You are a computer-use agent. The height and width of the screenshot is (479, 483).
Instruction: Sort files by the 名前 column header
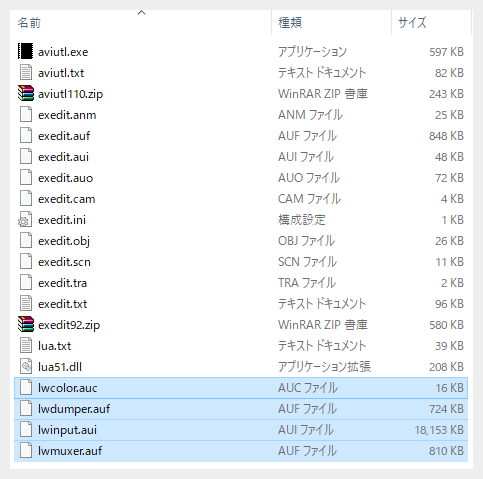click(29, 23)
